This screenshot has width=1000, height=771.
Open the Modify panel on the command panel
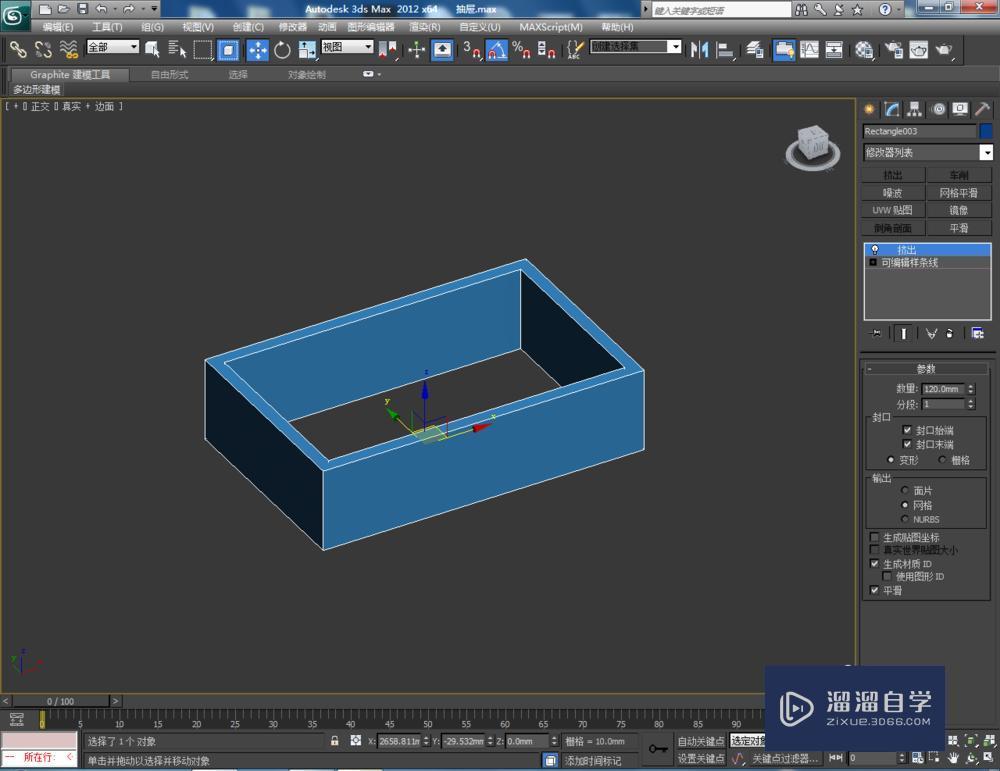[891, 110]
